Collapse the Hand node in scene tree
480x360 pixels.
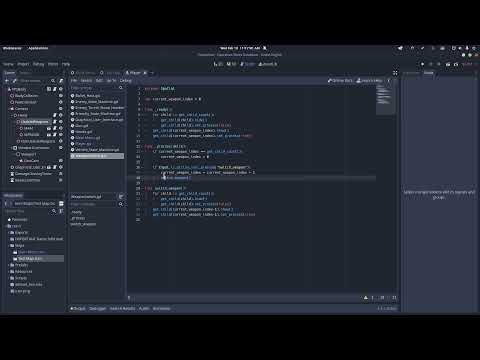point(12,115)
